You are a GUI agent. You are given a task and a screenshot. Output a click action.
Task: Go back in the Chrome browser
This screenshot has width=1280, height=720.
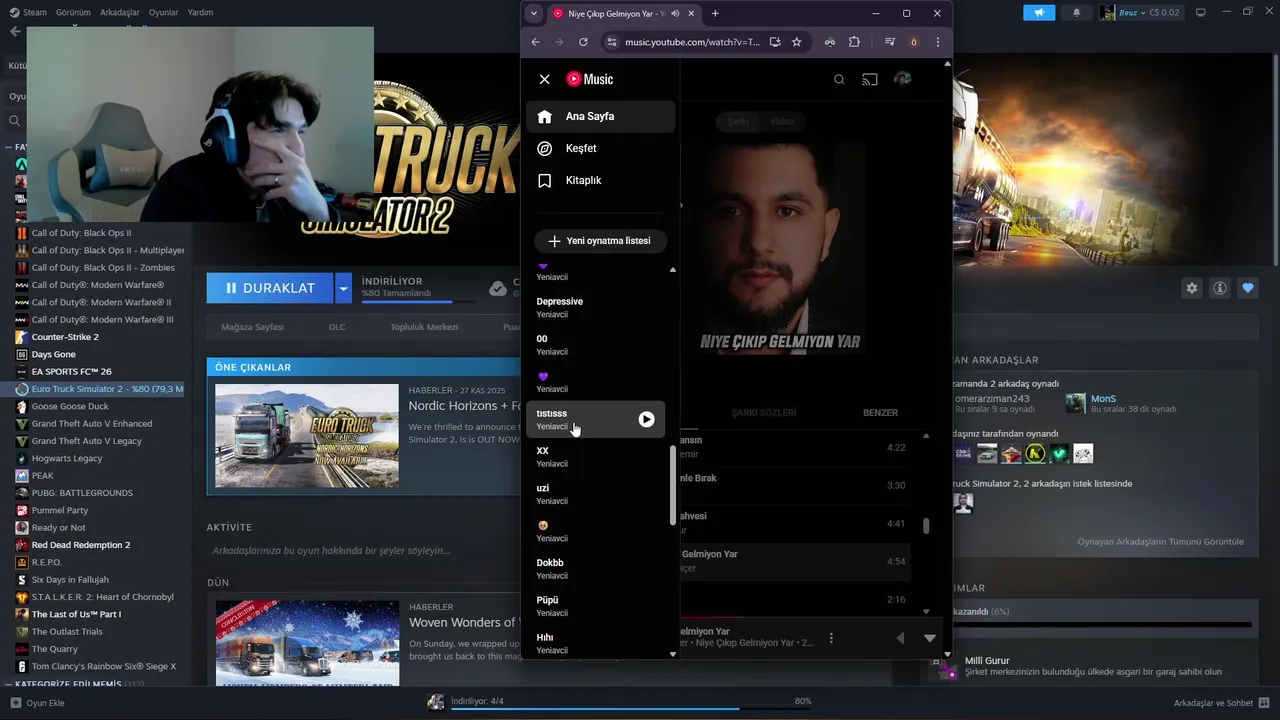click(x=535, y=42)
